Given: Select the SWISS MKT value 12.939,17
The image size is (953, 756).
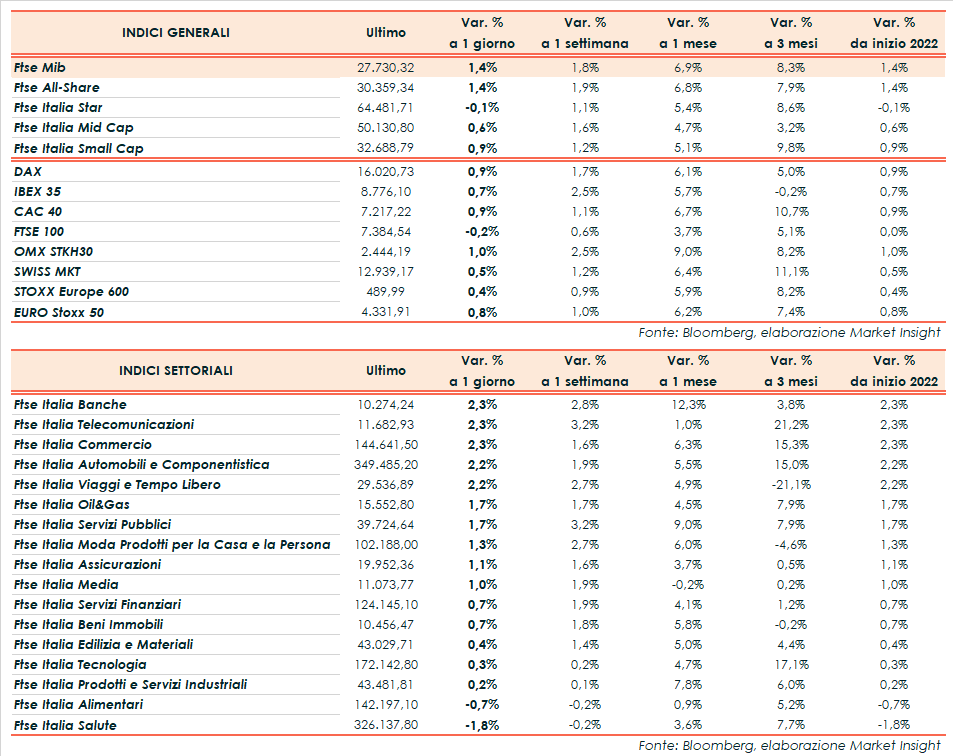Looking at the screenshot, I should (385, 272).
